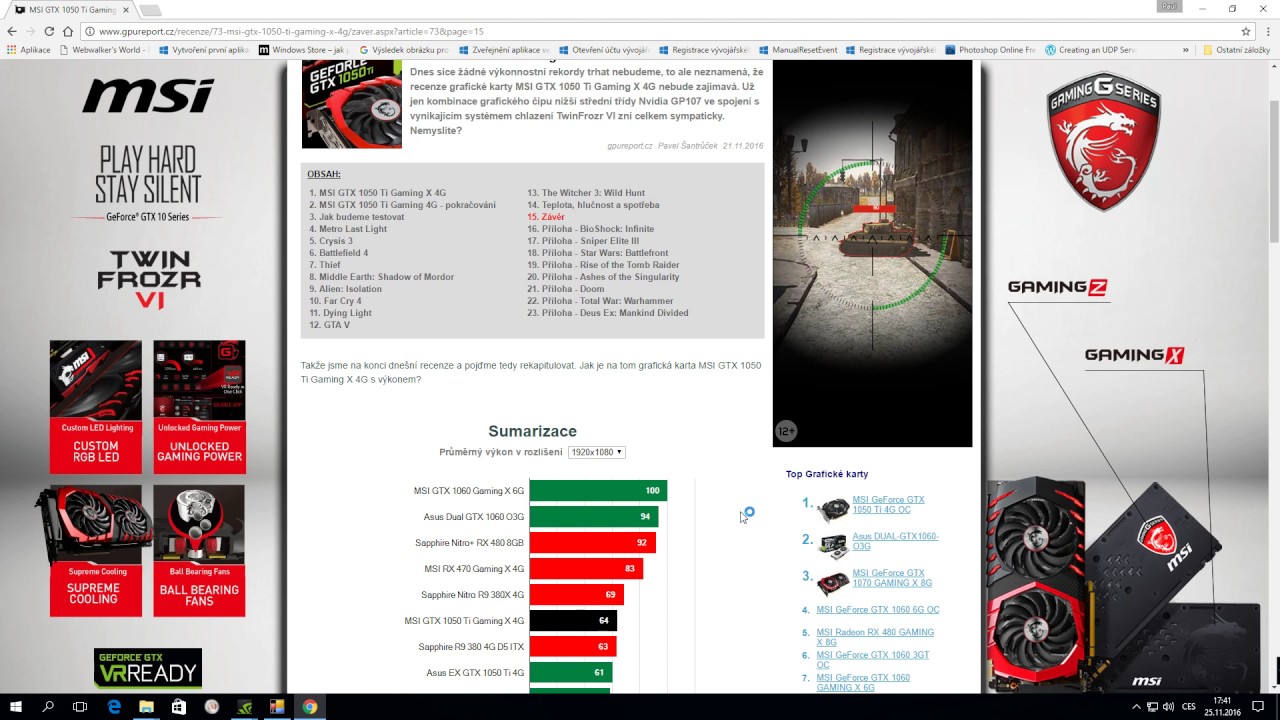1280x720 pixels.
Task: Click the MSI GTX 1060 Gaming X 6G chart bar
Action: [598, 491]
